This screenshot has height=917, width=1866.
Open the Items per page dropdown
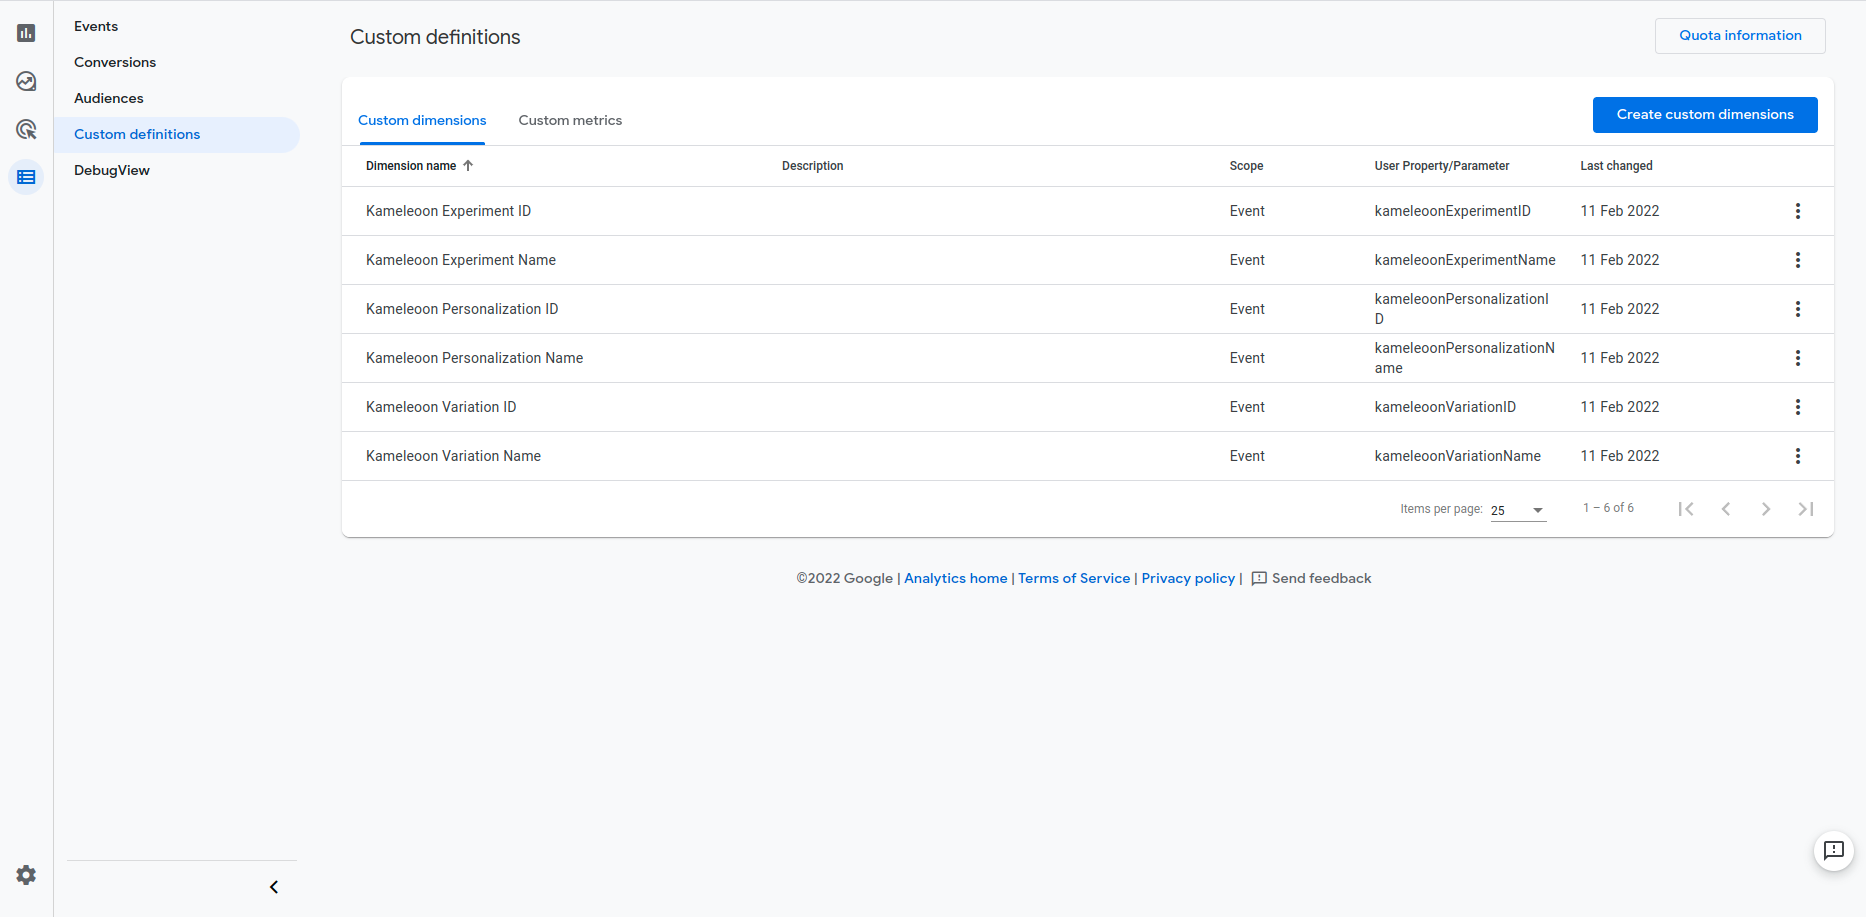[x=1518, y=510]
